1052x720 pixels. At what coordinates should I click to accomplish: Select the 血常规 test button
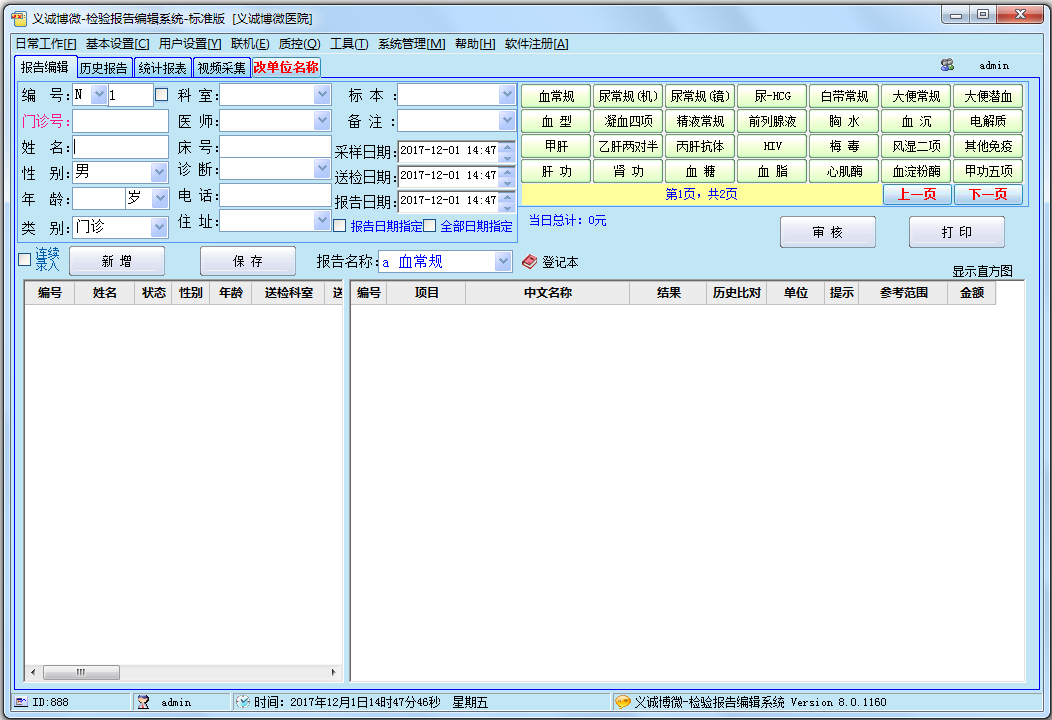[556, 96]
